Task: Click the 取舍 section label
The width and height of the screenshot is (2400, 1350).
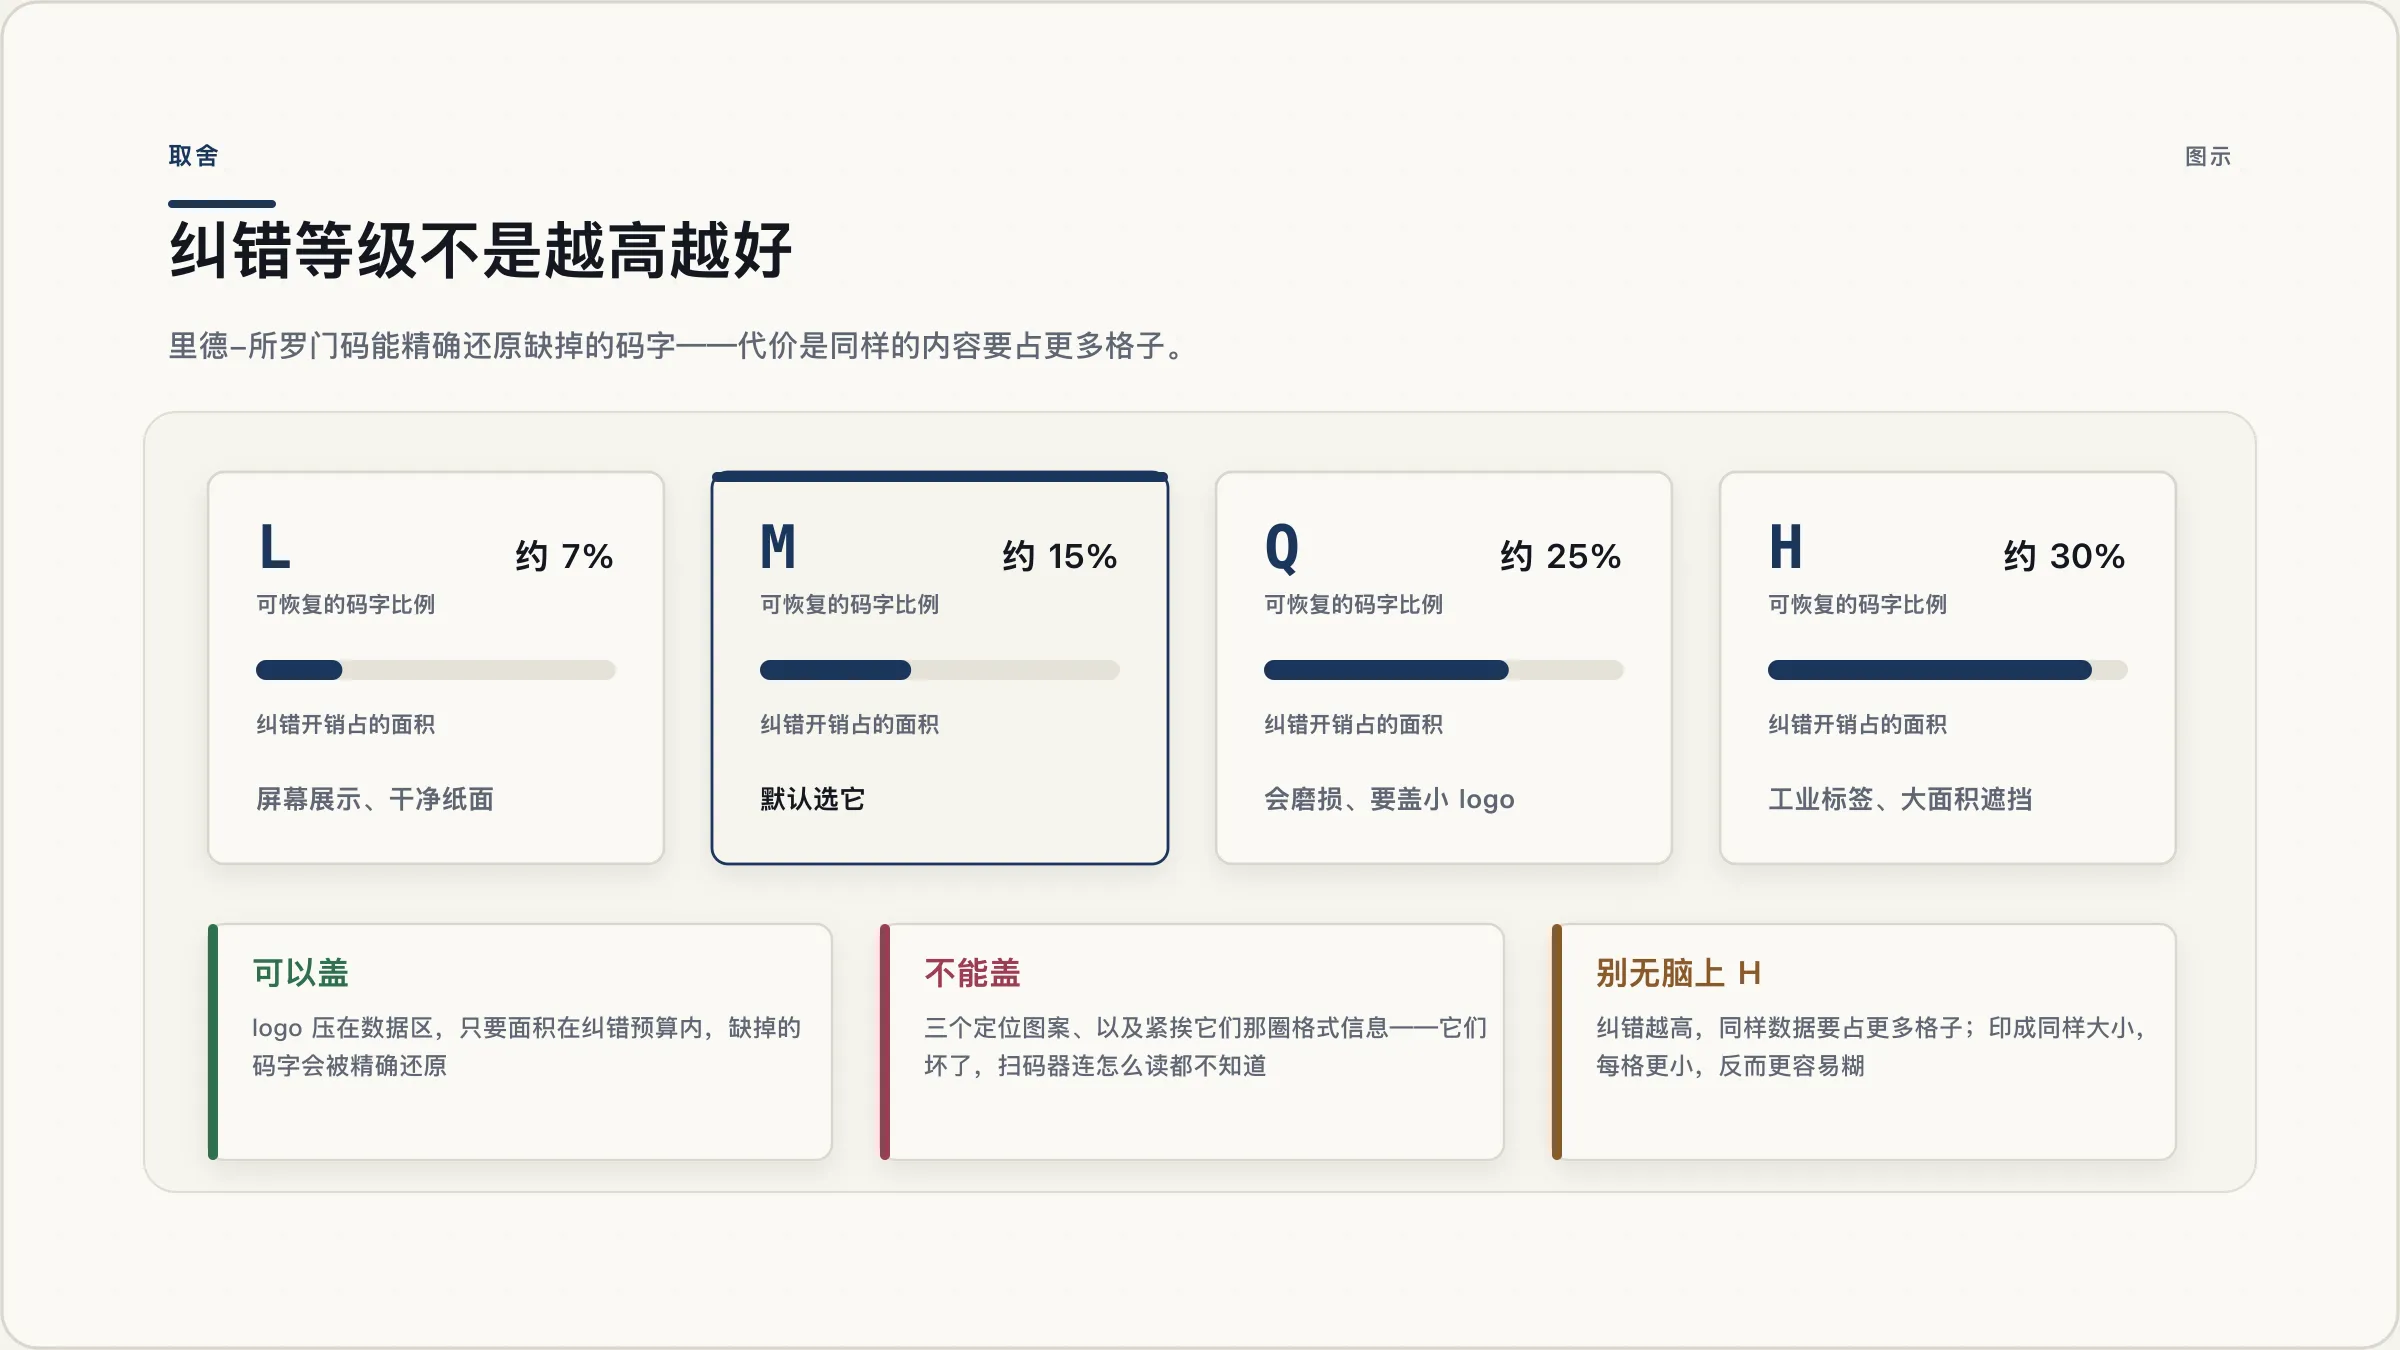Action: [194, 156]
